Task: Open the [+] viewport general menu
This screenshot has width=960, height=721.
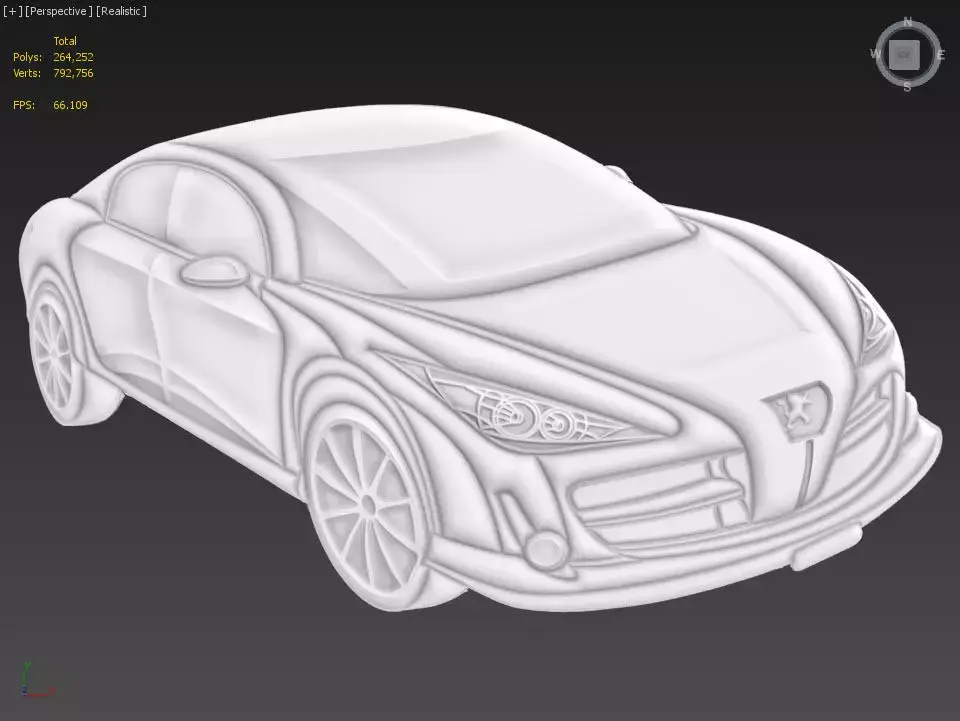Action: click(x=12, y=11)
